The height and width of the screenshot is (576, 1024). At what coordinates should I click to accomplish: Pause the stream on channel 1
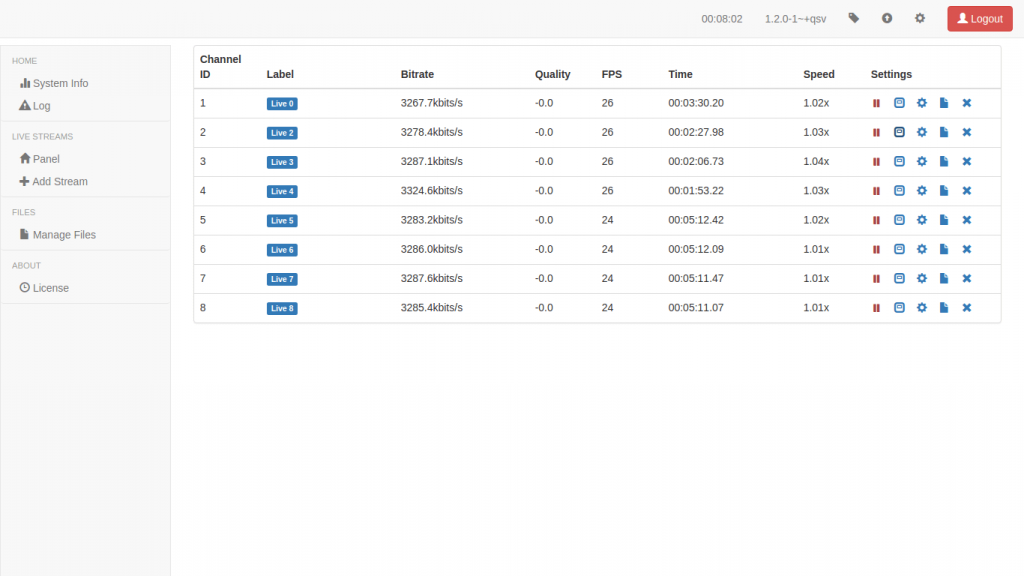point(876,103)
